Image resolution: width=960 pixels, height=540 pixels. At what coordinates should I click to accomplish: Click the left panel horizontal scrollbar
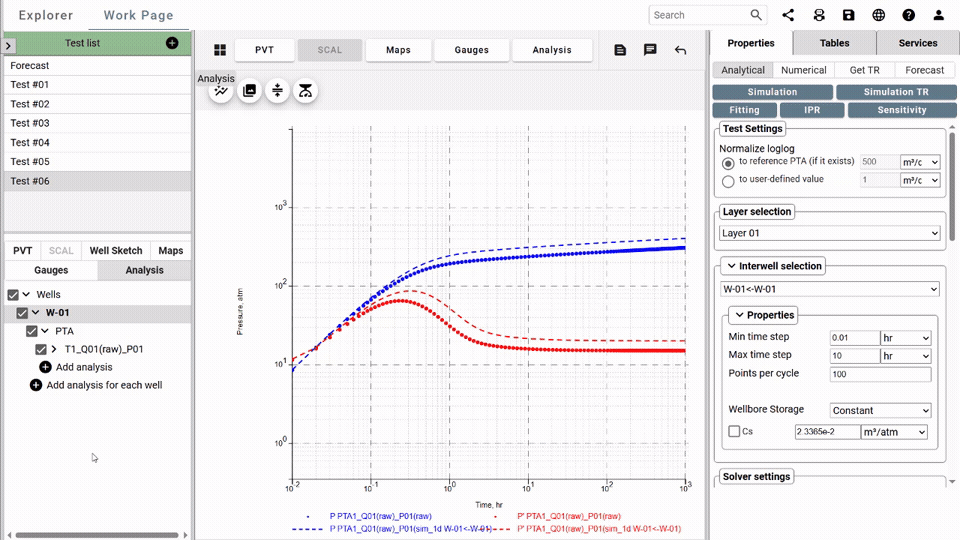coord(97,535)
